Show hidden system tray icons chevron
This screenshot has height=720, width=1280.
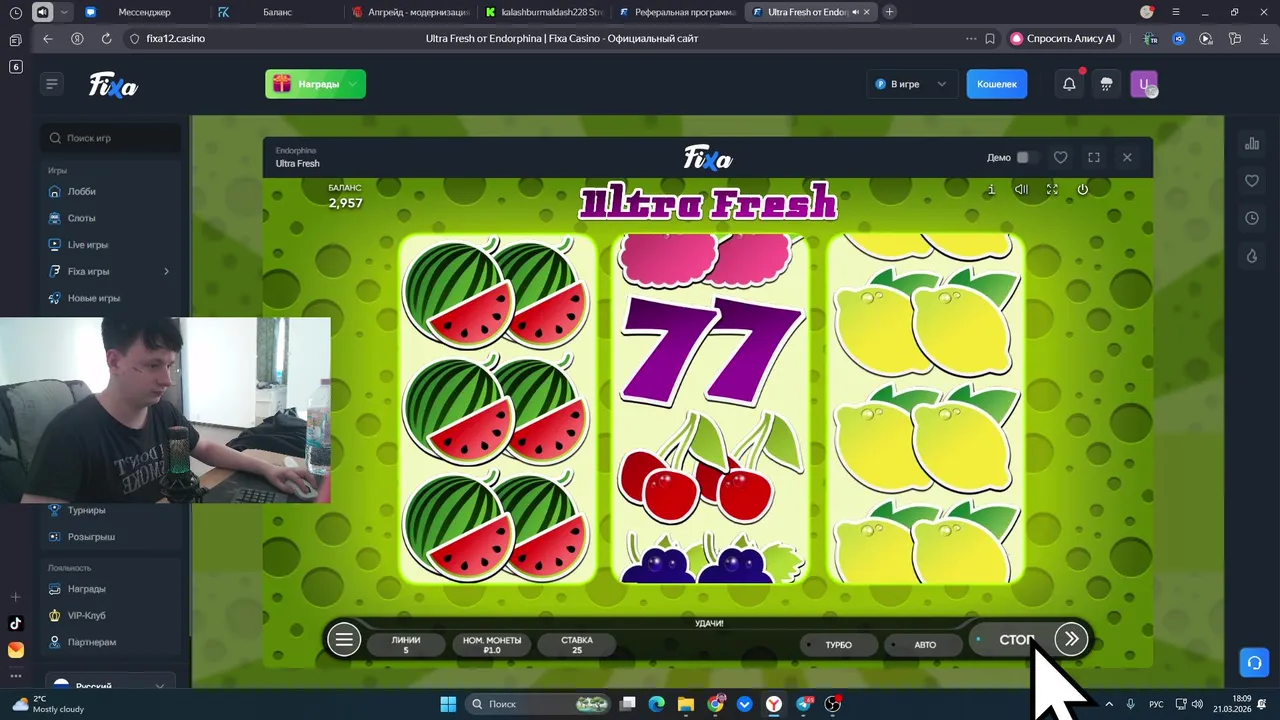[1108, 704]
